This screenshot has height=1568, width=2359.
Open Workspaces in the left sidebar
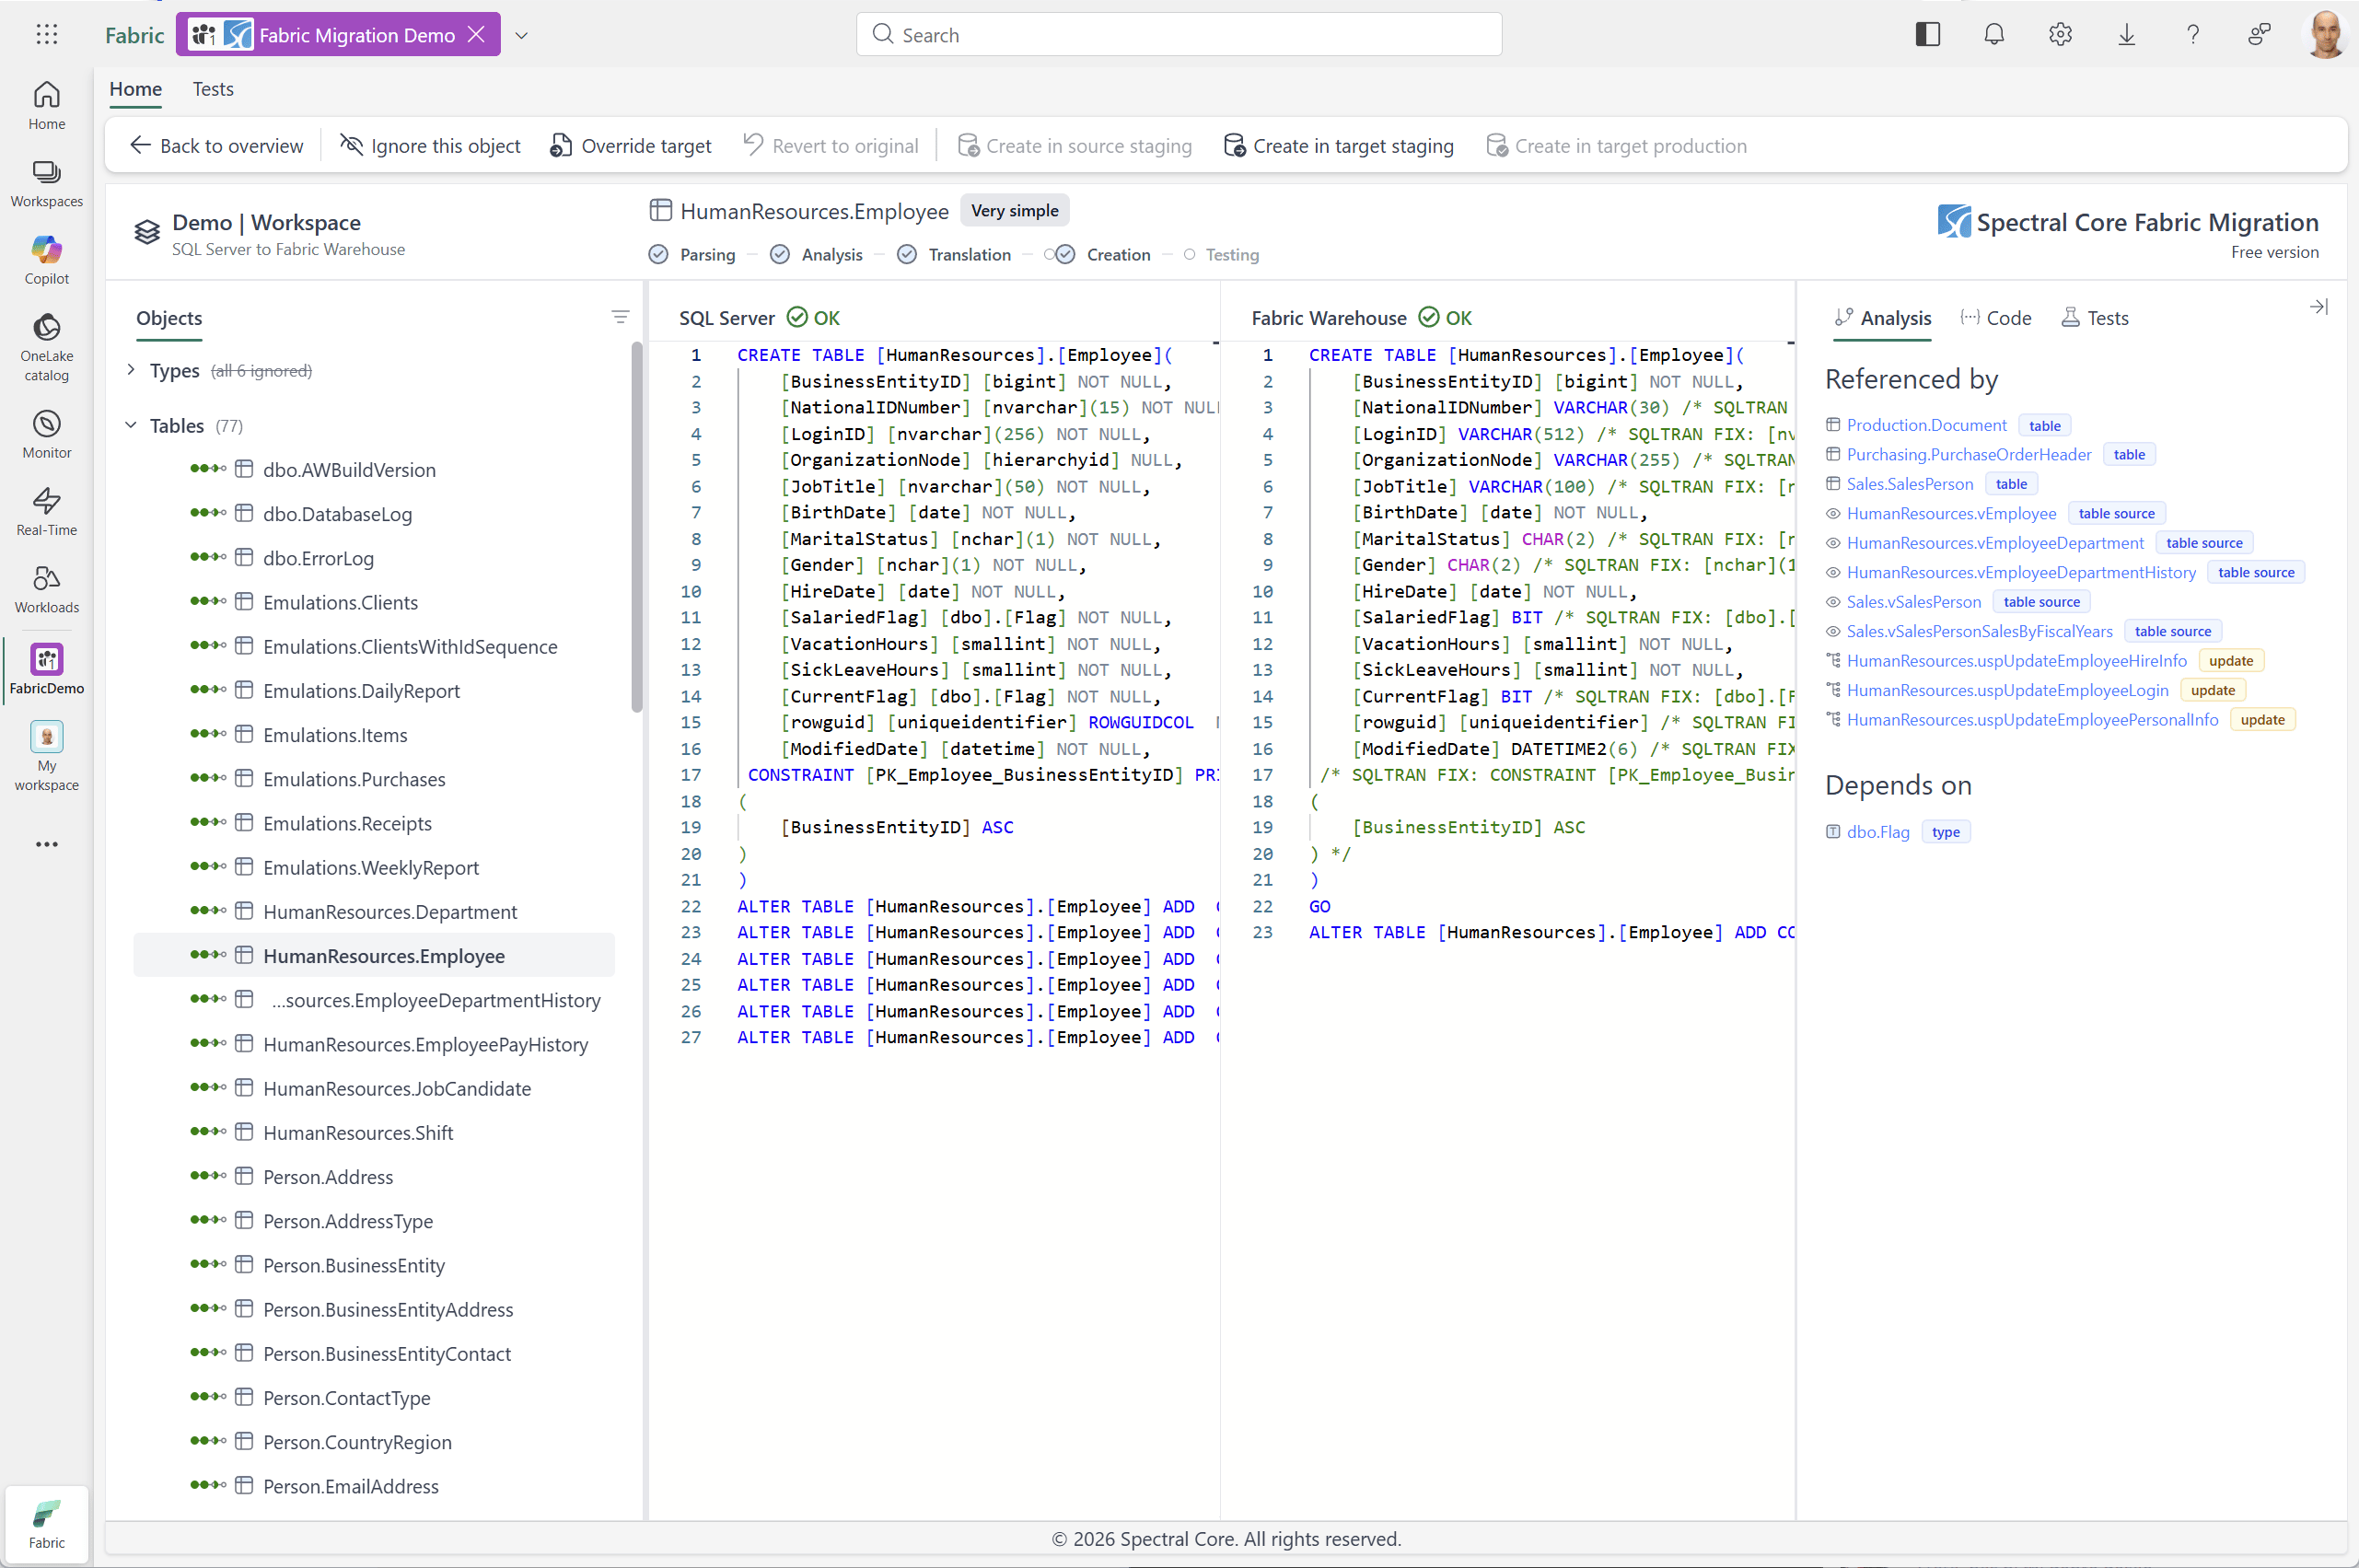[47, 183]
